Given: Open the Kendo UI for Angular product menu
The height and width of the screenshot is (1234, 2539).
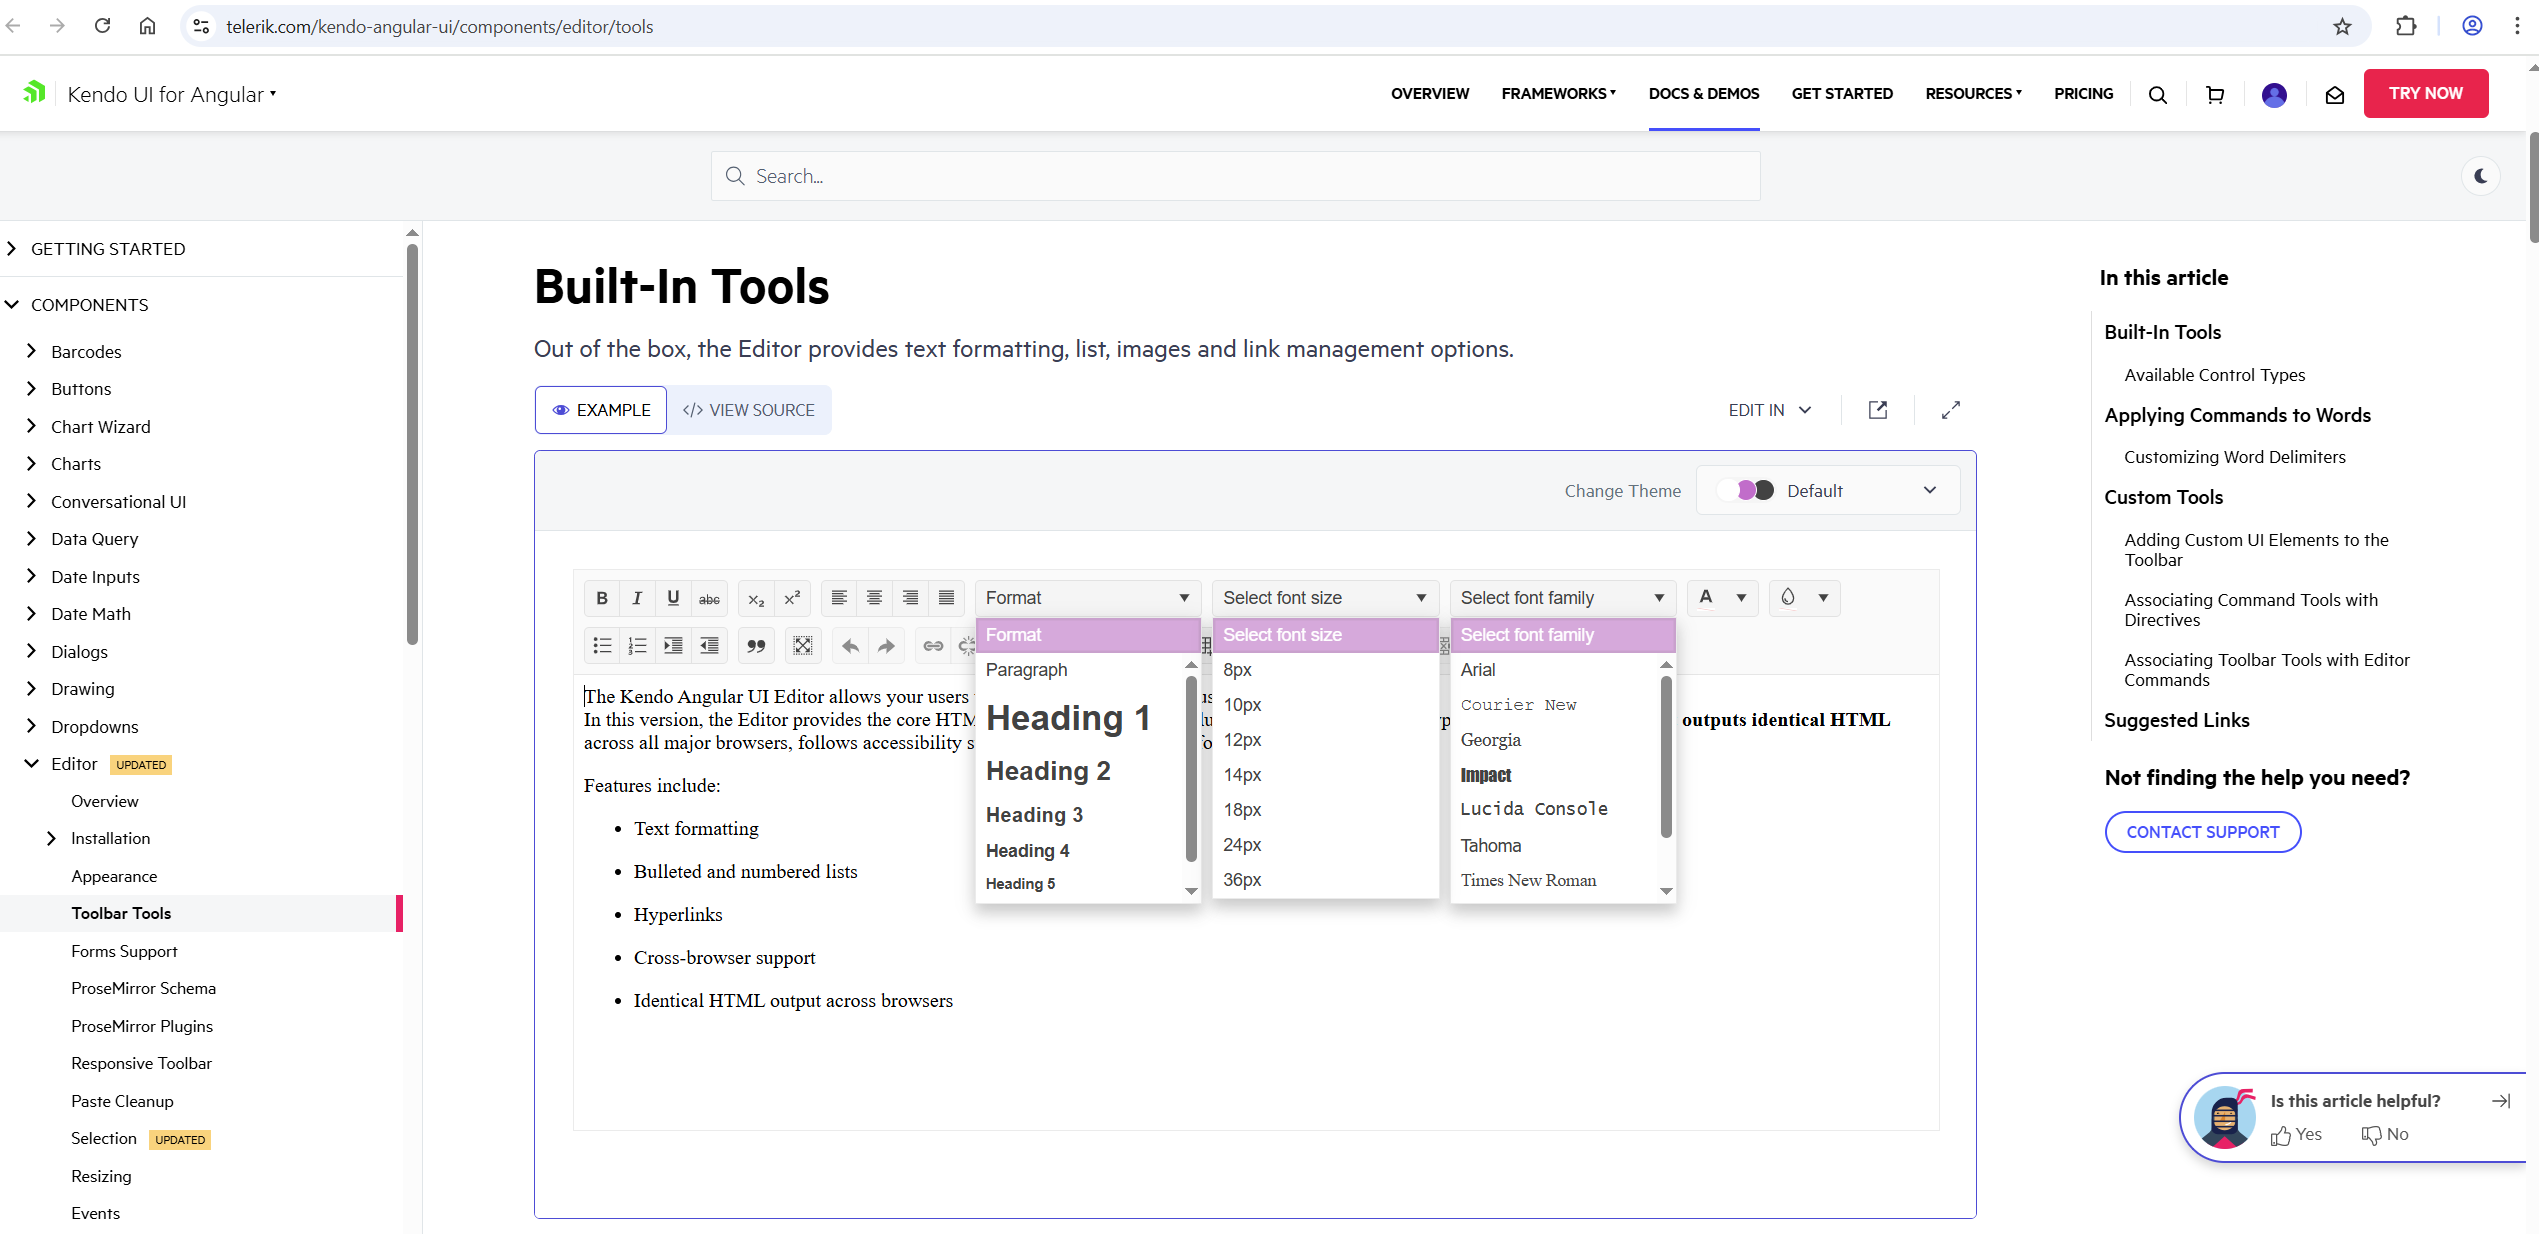Looking at the screenshot, I should [172, 94].
